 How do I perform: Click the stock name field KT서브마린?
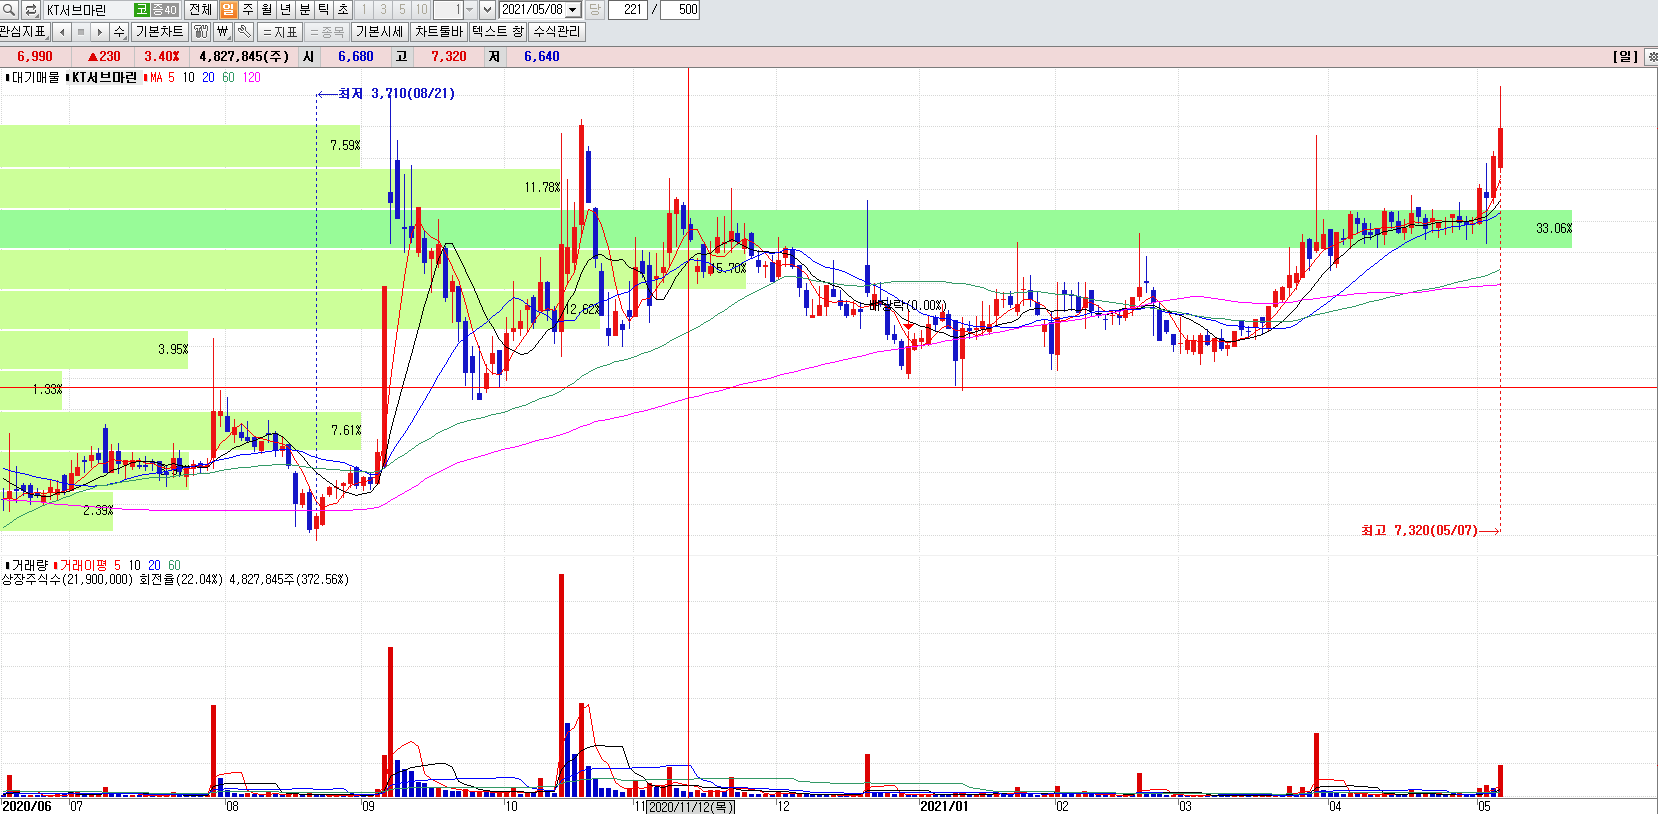click(x=87, y=10)
